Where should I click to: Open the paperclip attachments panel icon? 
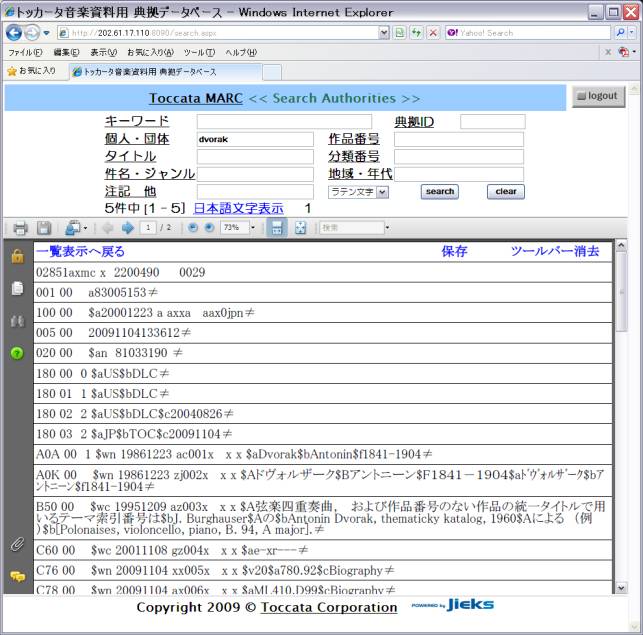(x=17, y=544)
